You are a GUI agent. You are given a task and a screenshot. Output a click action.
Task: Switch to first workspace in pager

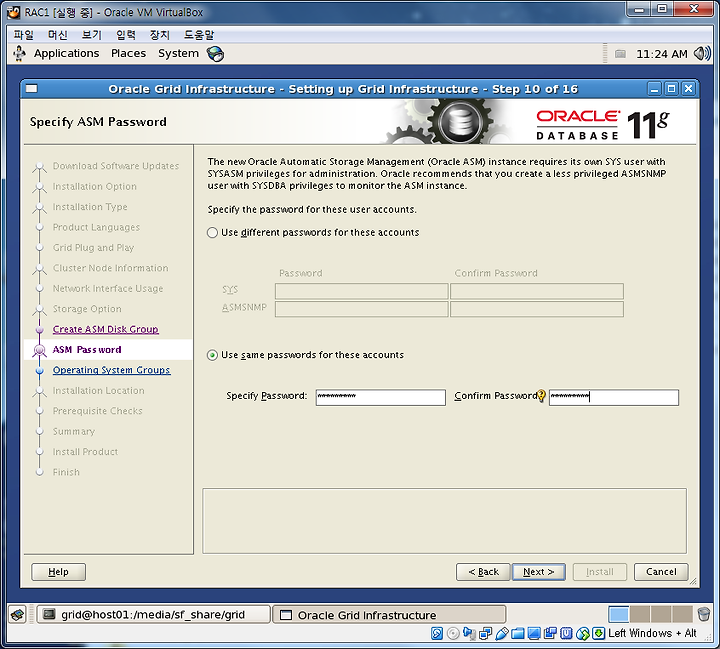tap(619, 614)
